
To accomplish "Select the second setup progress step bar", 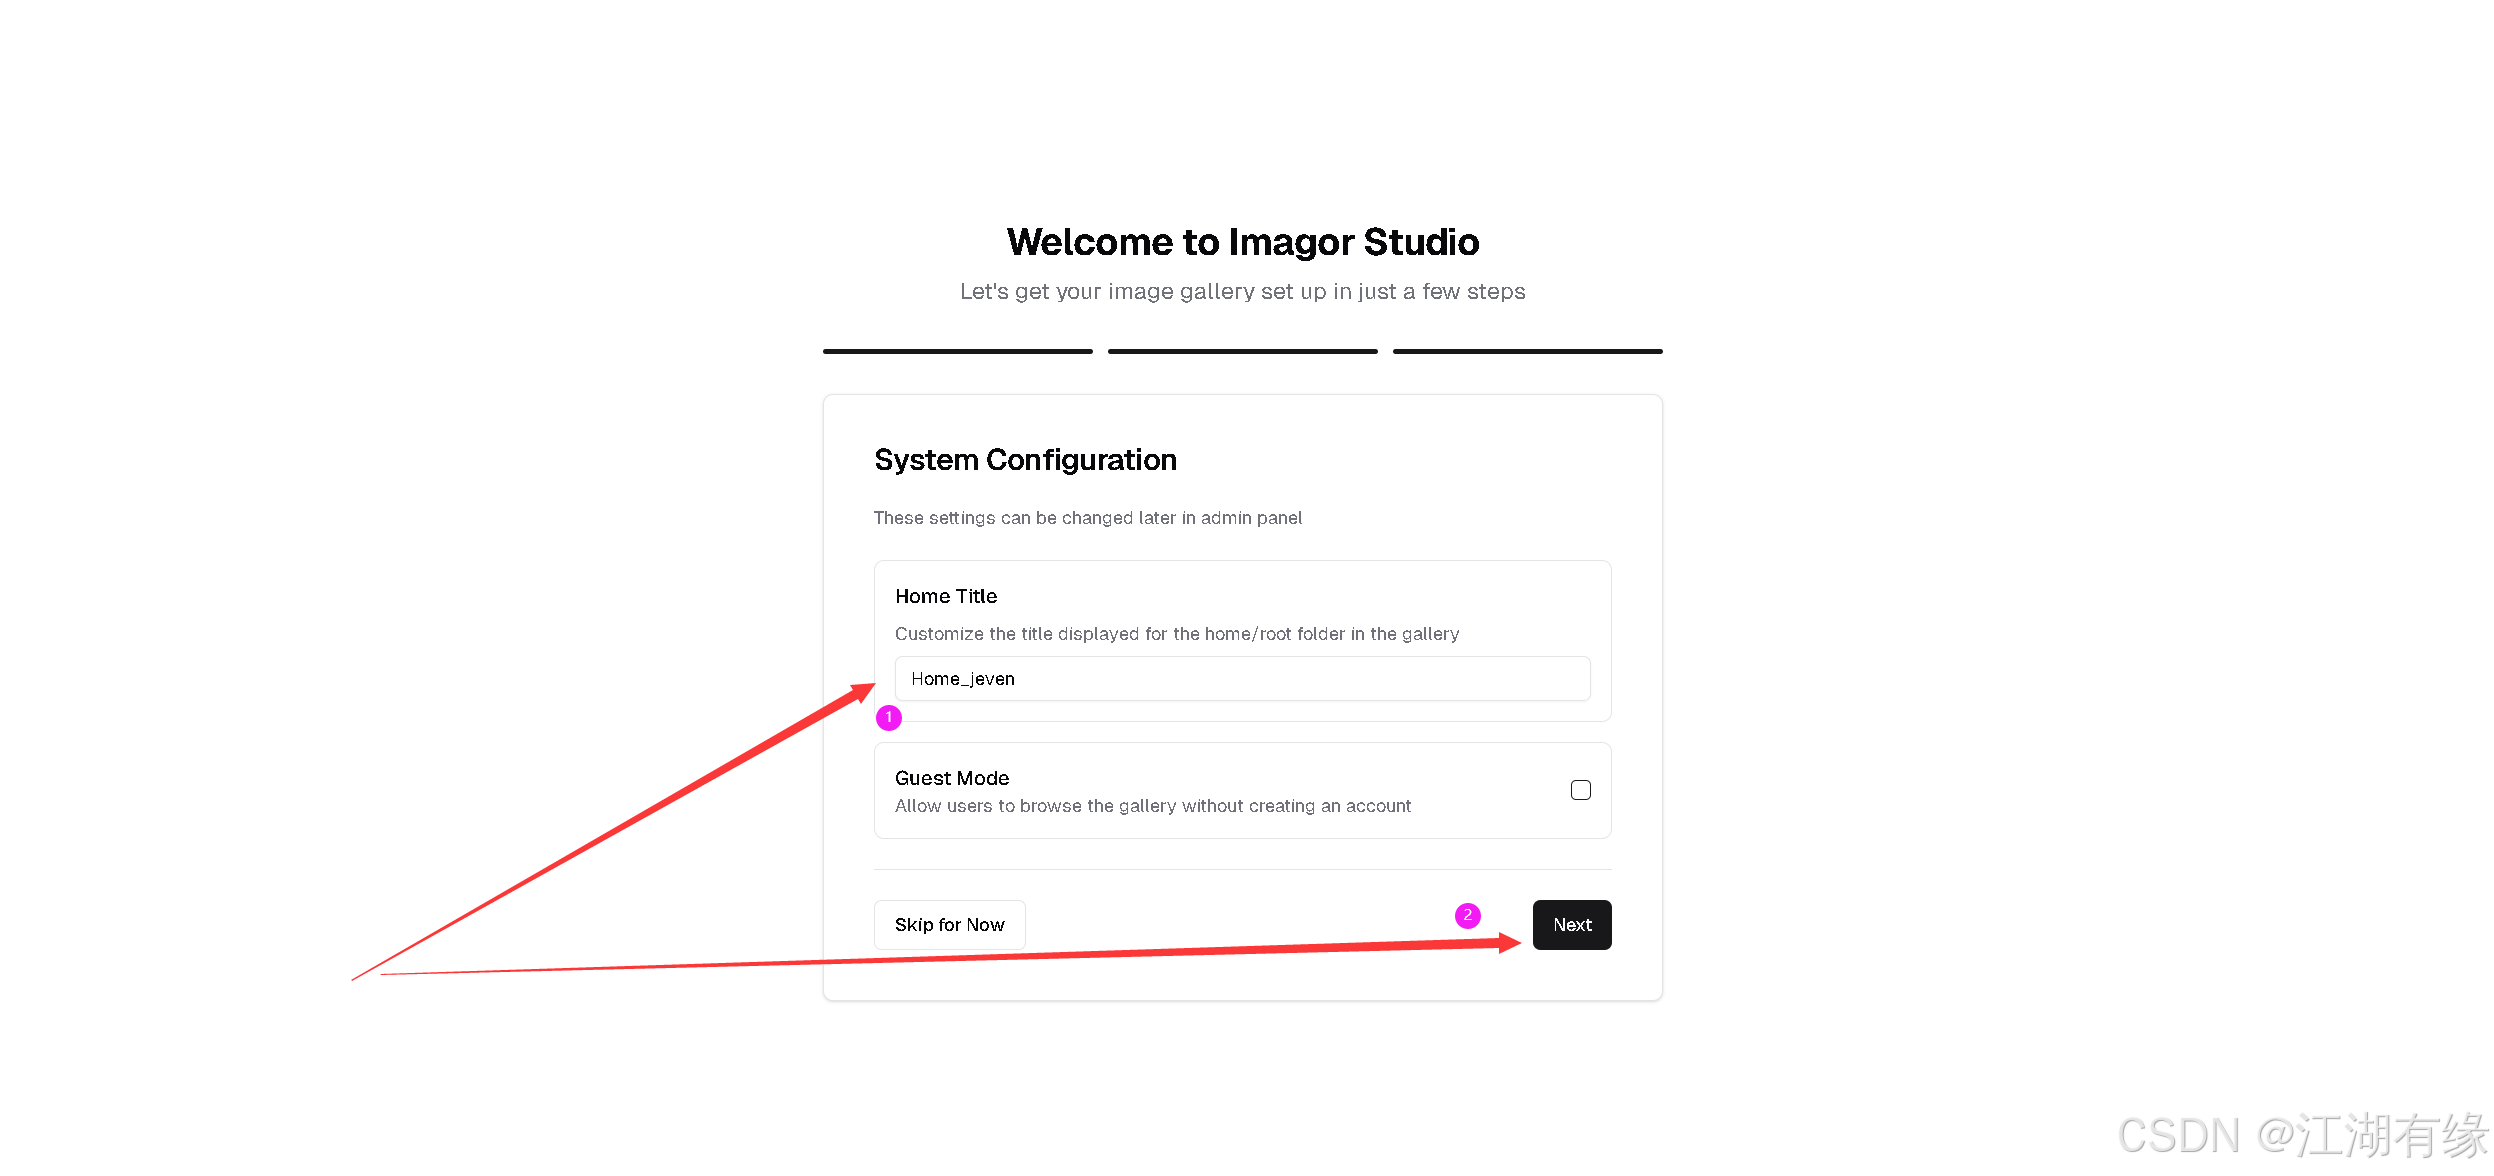I will coord(1242,351).
